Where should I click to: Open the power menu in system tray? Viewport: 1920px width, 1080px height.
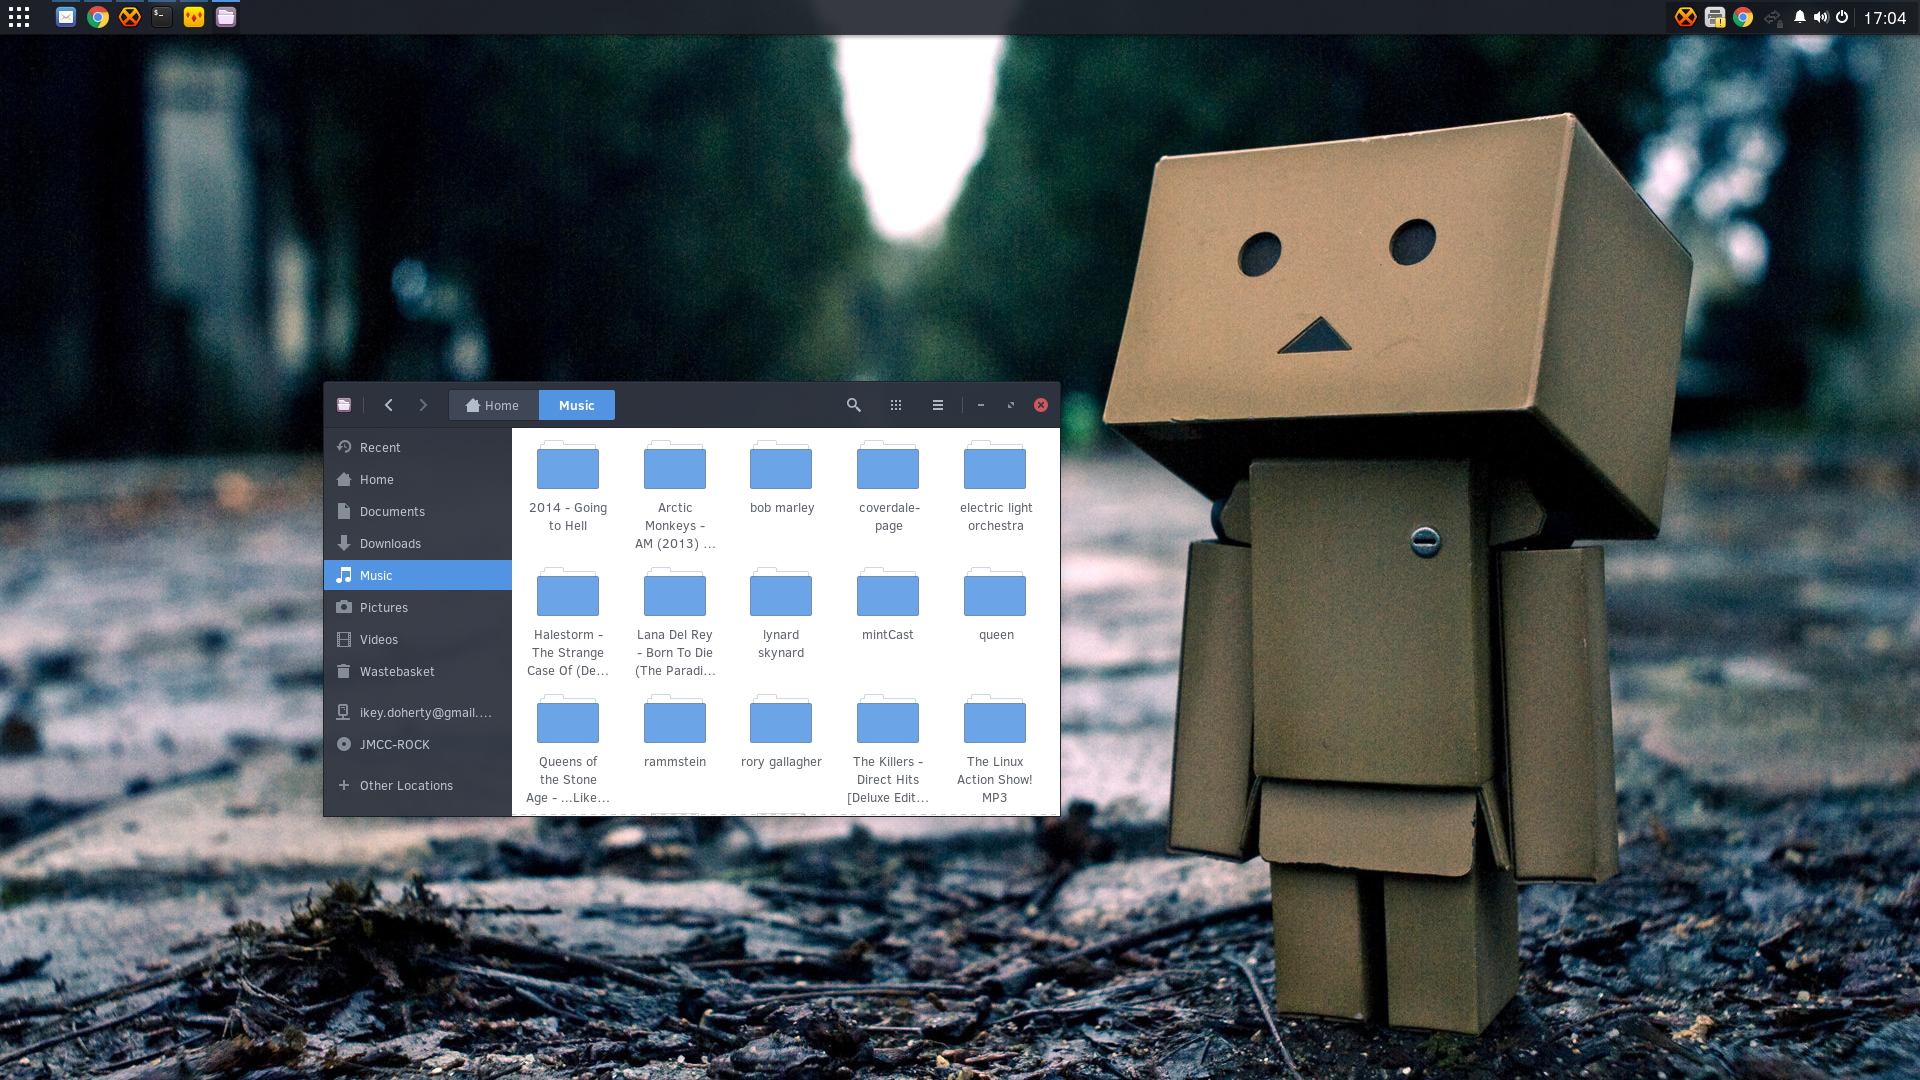pos(1842,17)
